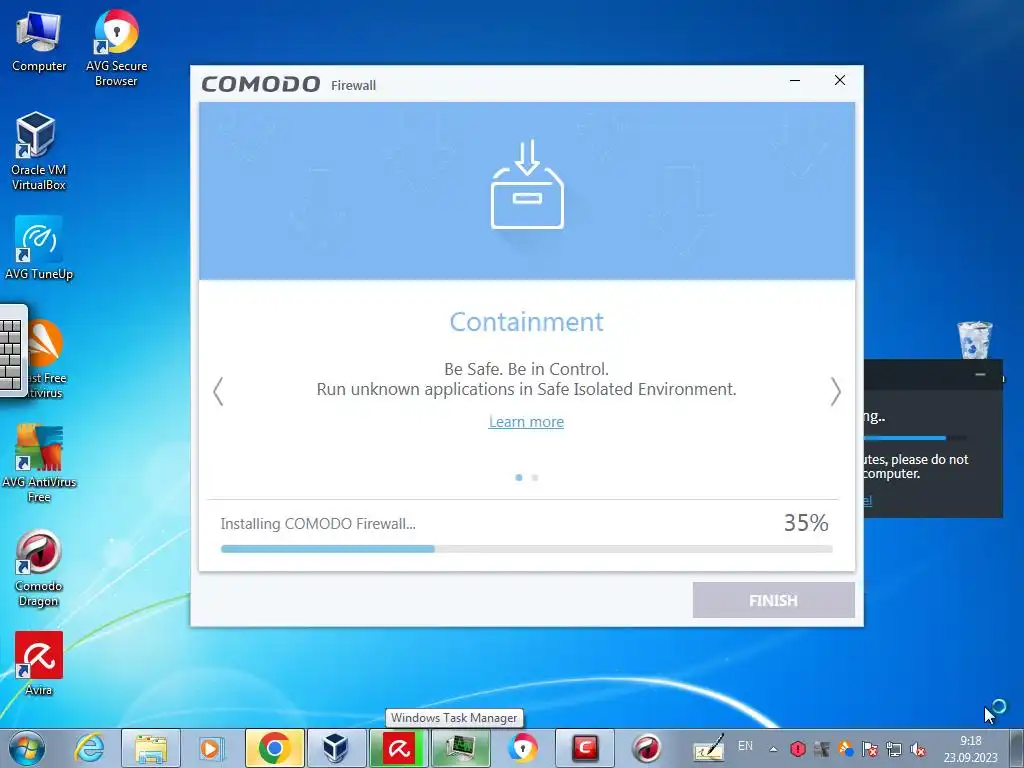The width and height of the screenshot is (1024, 768).
Task: Switch to VirtualBox in taskbar
Action: pos(336,748)
